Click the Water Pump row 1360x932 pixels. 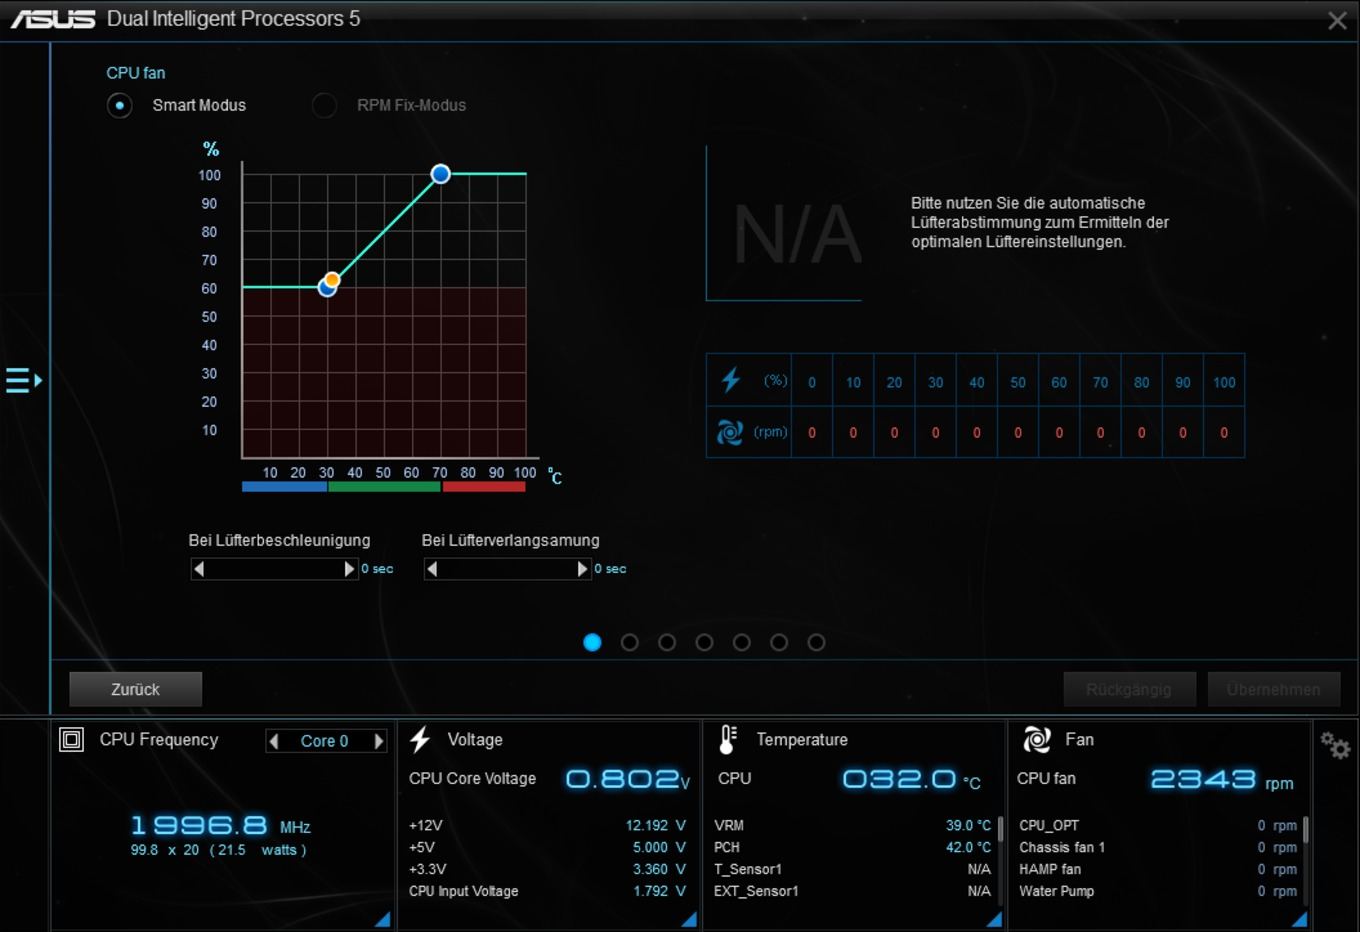pos(1158,891)
